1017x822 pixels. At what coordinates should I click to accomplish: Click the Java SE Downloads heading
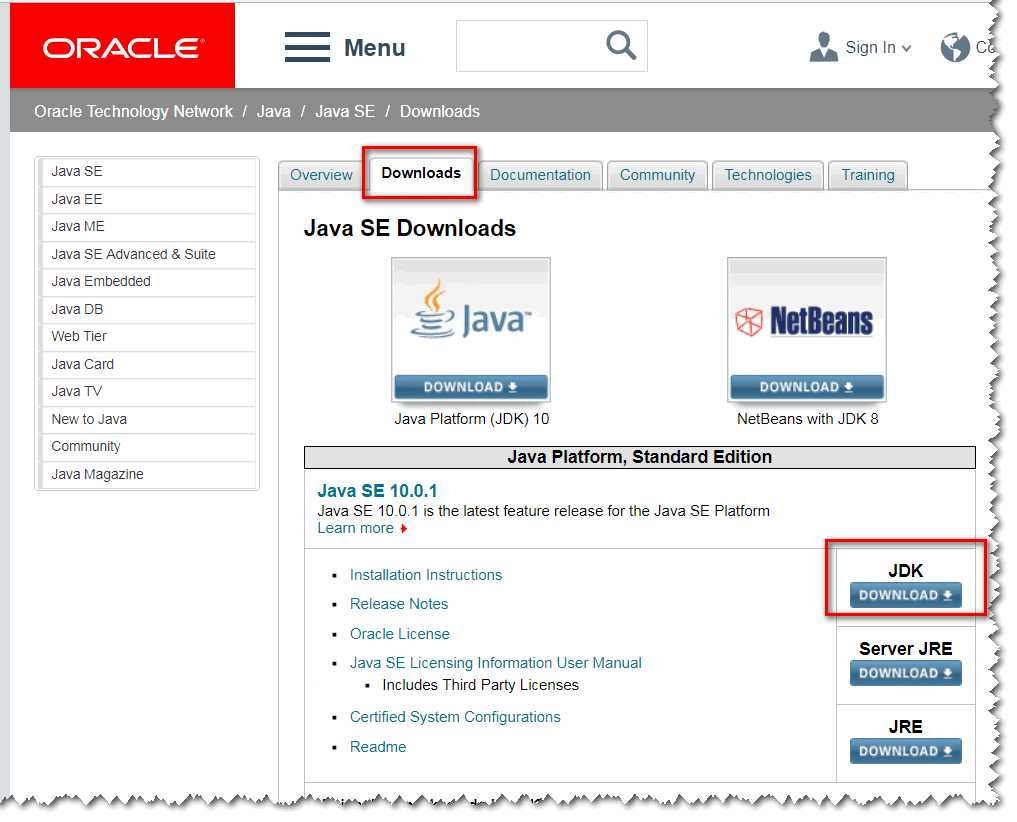pyautogui.click(x=410, y=228)
